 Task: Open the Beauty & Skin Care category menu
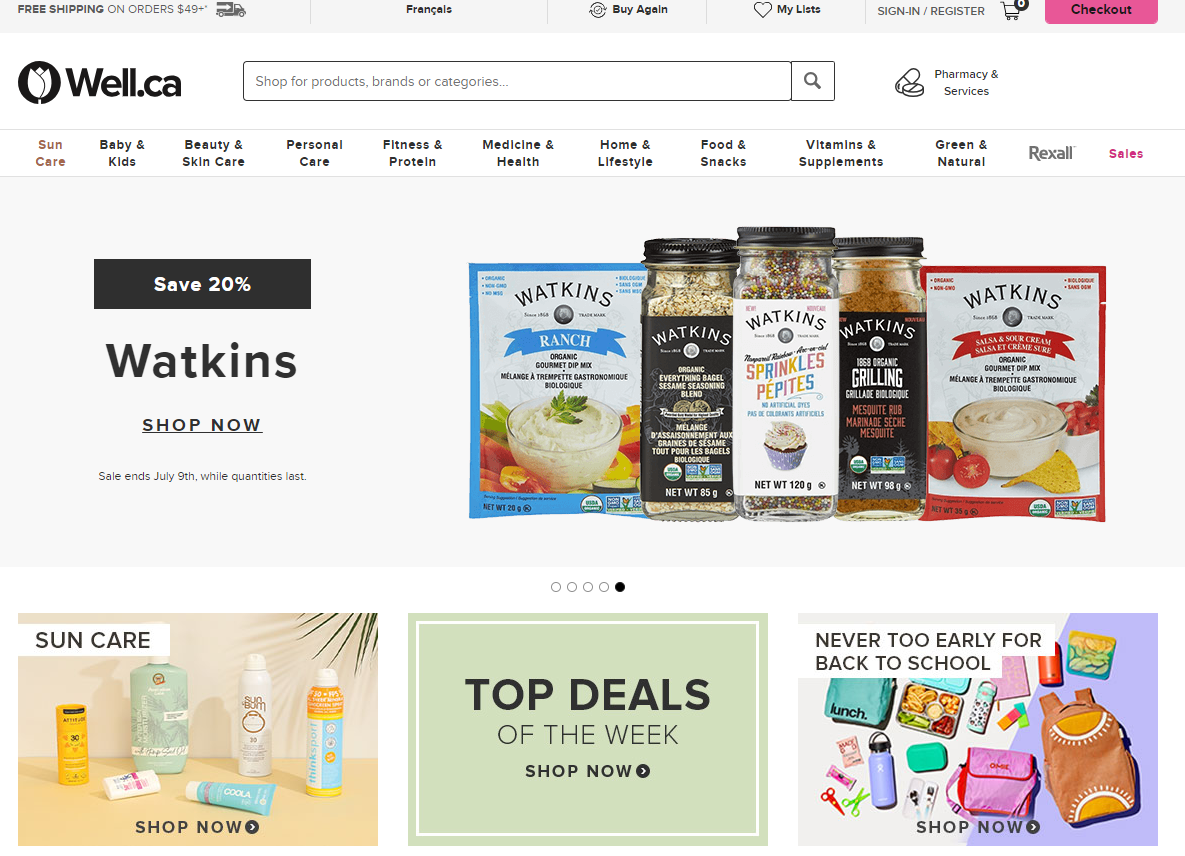(x=213, y=153)
